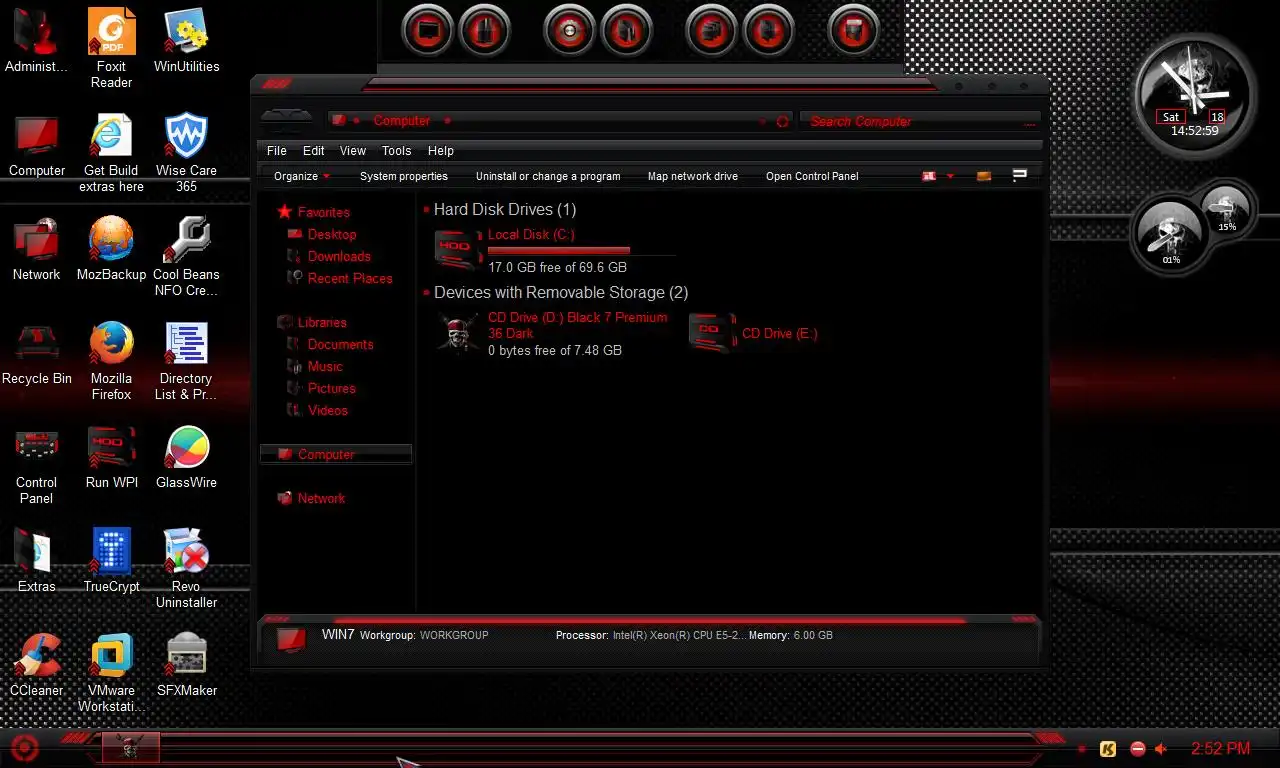The width and height of the screenshot is (1280, 768).
Task: Open Desktop under Favorites
Action: coord(321,234)
